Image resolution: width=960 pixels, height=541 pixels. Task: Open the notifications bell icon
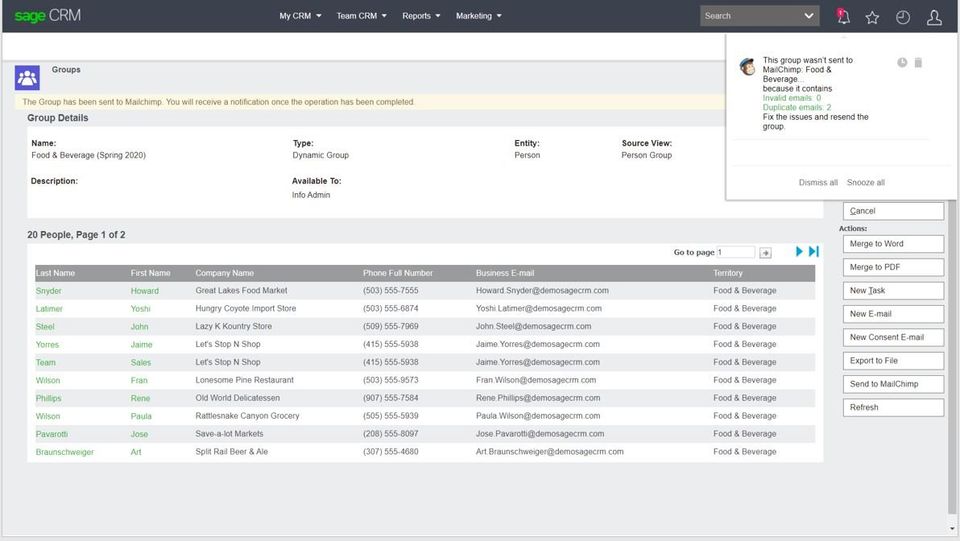(843, 17)
